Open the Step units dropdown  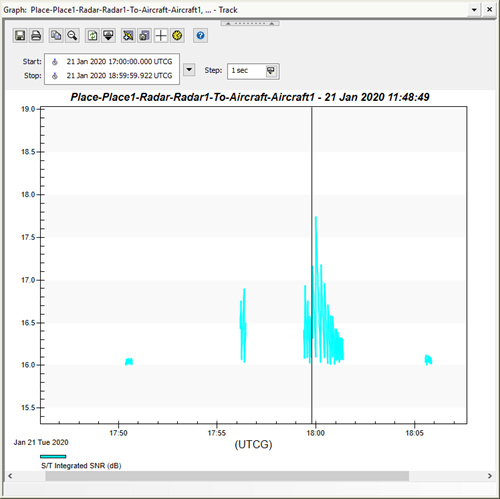(x=271, y=71)
